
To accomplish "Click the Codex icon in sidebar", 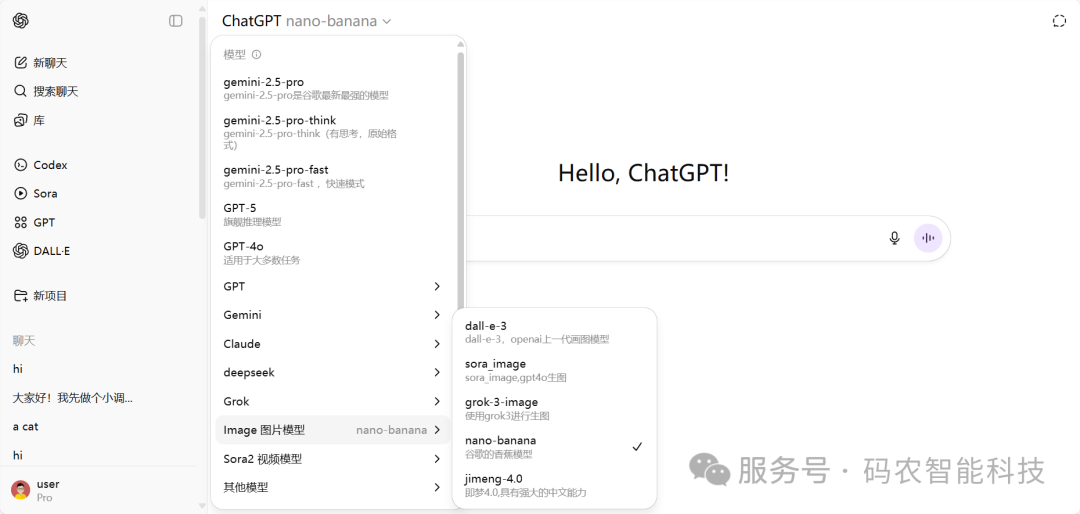I will (21, 165).
